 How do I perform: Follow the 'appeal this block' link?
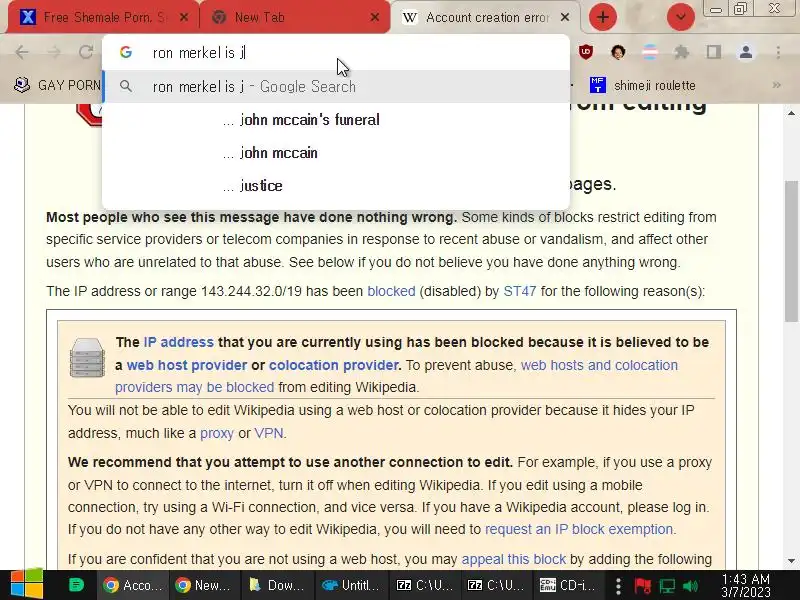click(x=514, y=559)
